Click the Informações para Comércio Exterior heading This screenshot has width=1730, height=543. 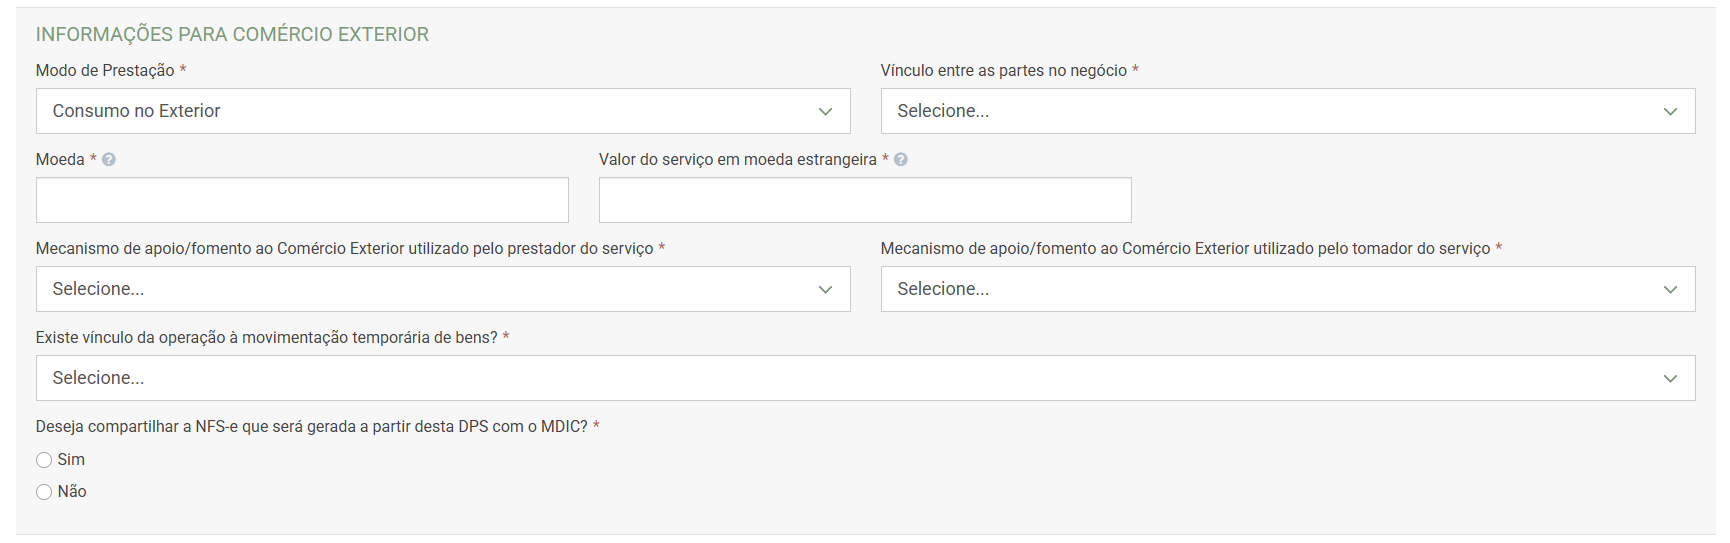pos(232,35)
